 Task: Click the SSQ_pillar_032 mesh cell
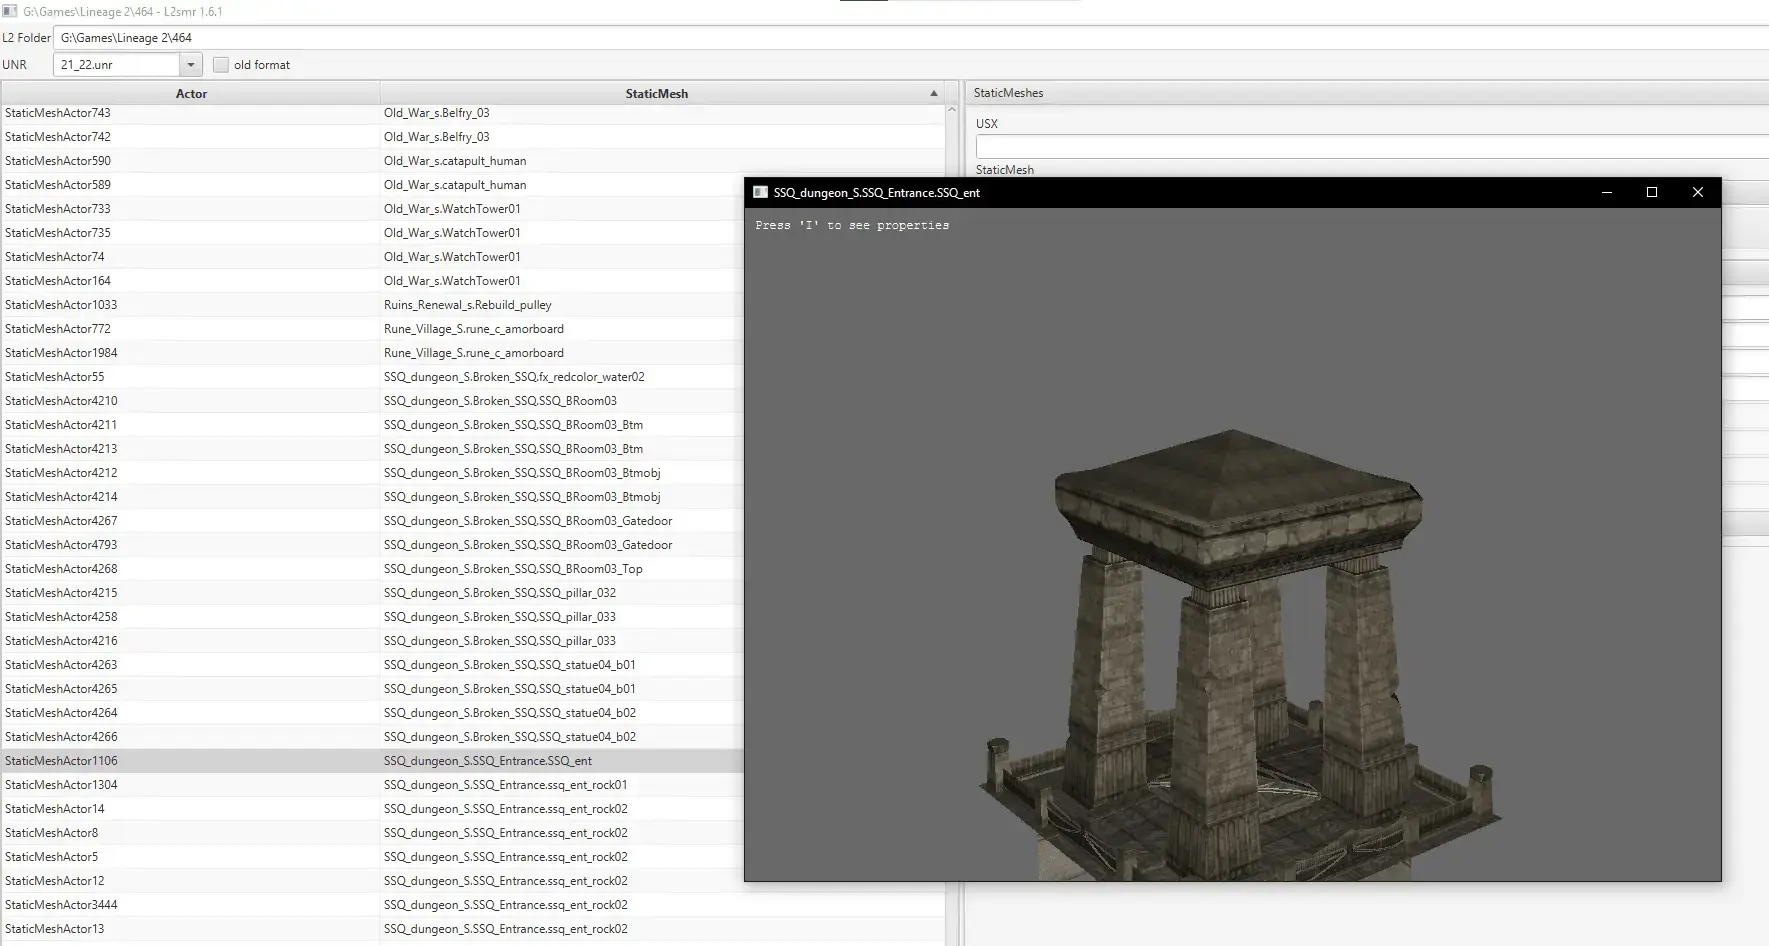coord(500,593)
